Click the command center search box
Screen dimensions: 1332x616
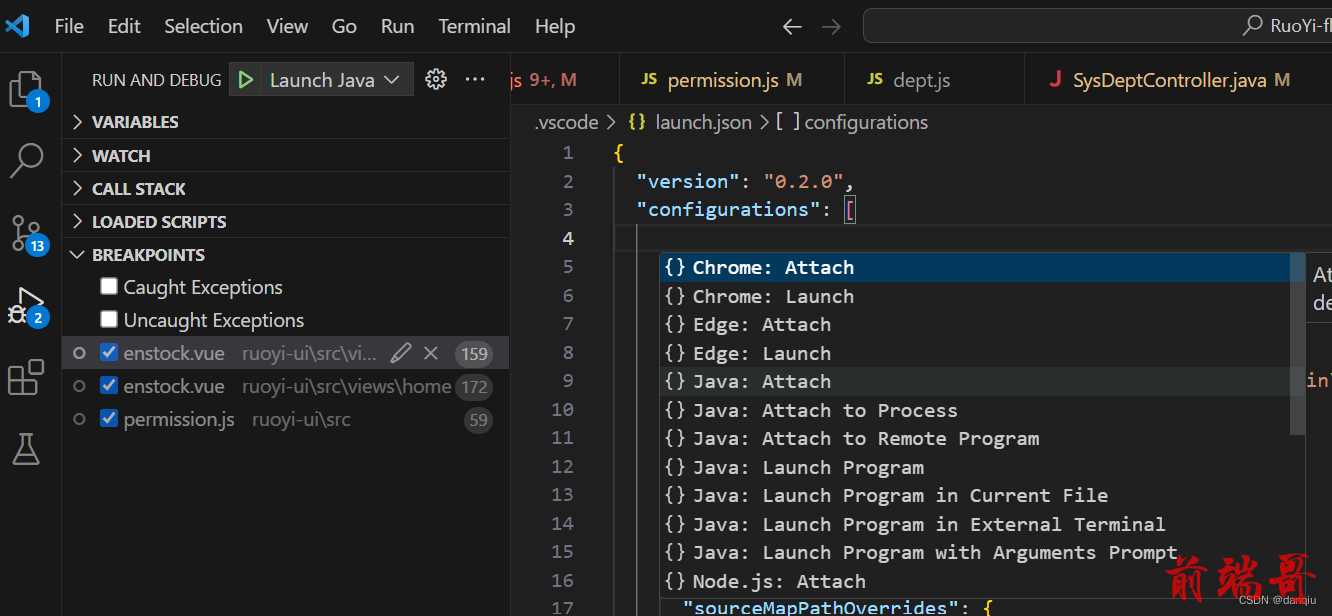point(1097,27)
